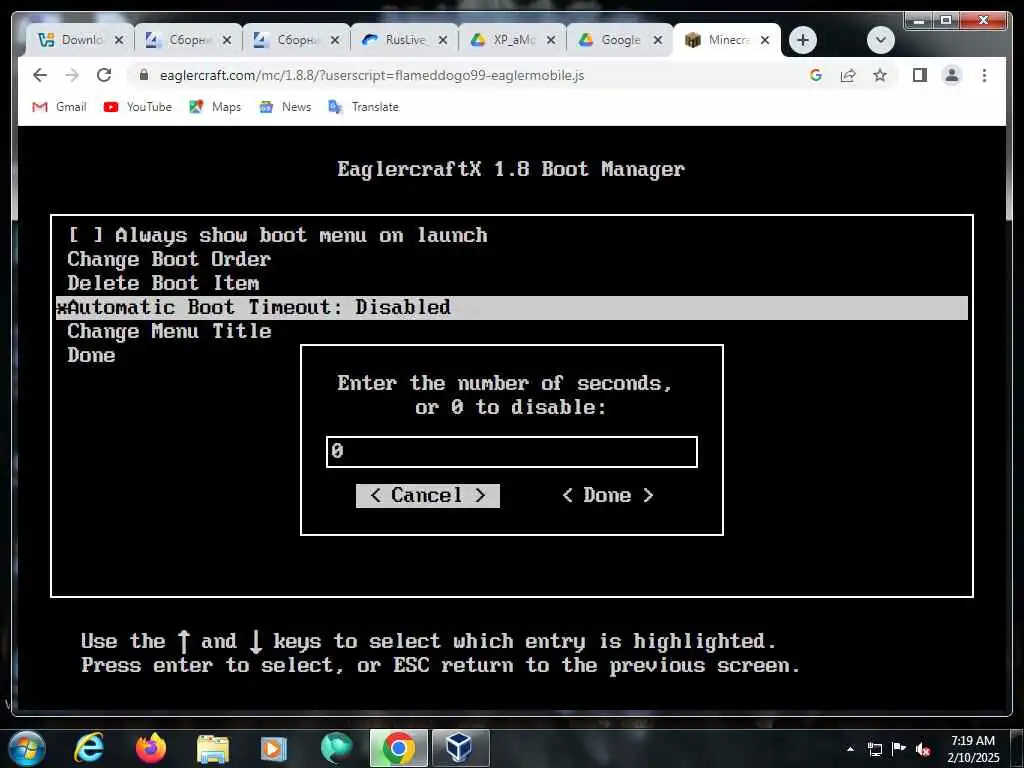The image size is (1024, 768).
Task: Open the Gmail bookmark
Action: coord(59,107)
